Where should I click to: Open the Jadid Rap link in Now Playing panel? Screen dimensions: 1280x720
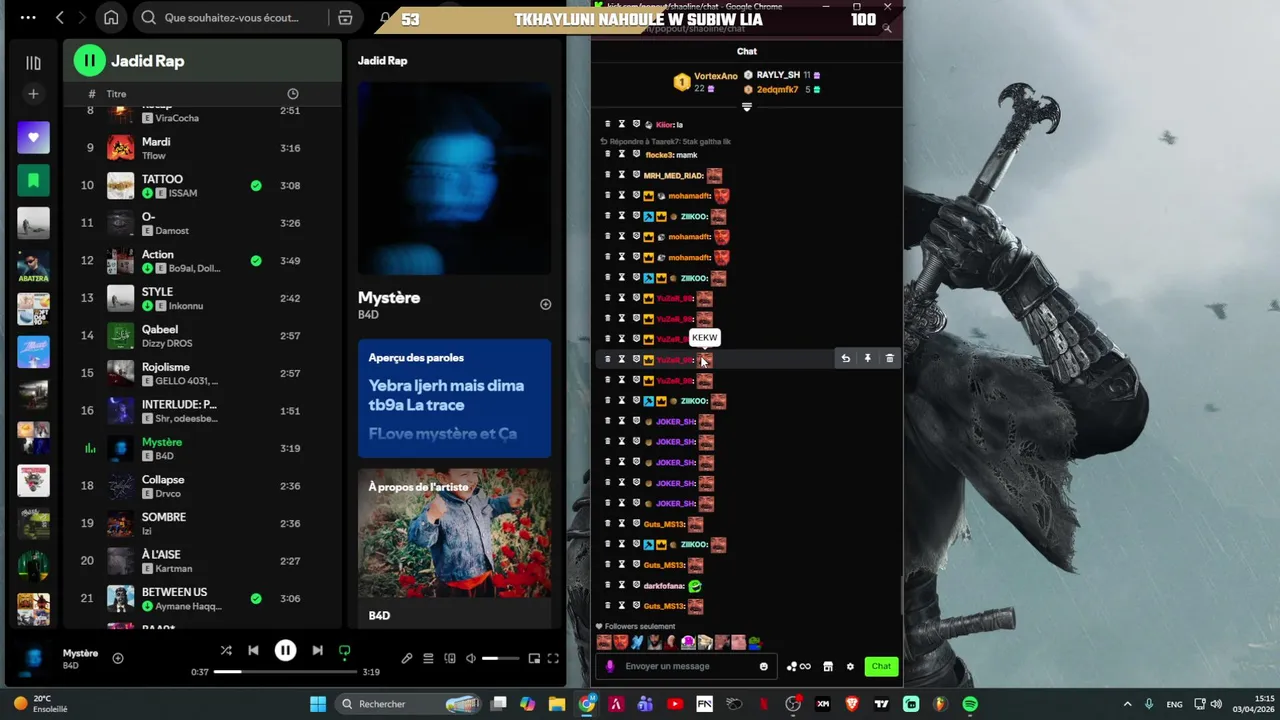coord(382,61)
